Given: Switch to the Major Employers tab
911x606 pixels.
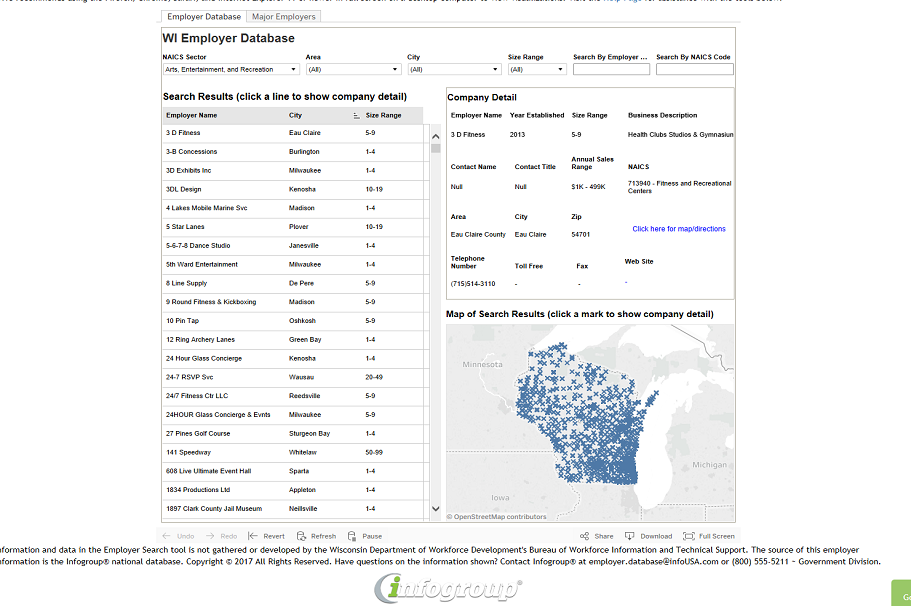Looking at the screenshot, I should point(284,17).
